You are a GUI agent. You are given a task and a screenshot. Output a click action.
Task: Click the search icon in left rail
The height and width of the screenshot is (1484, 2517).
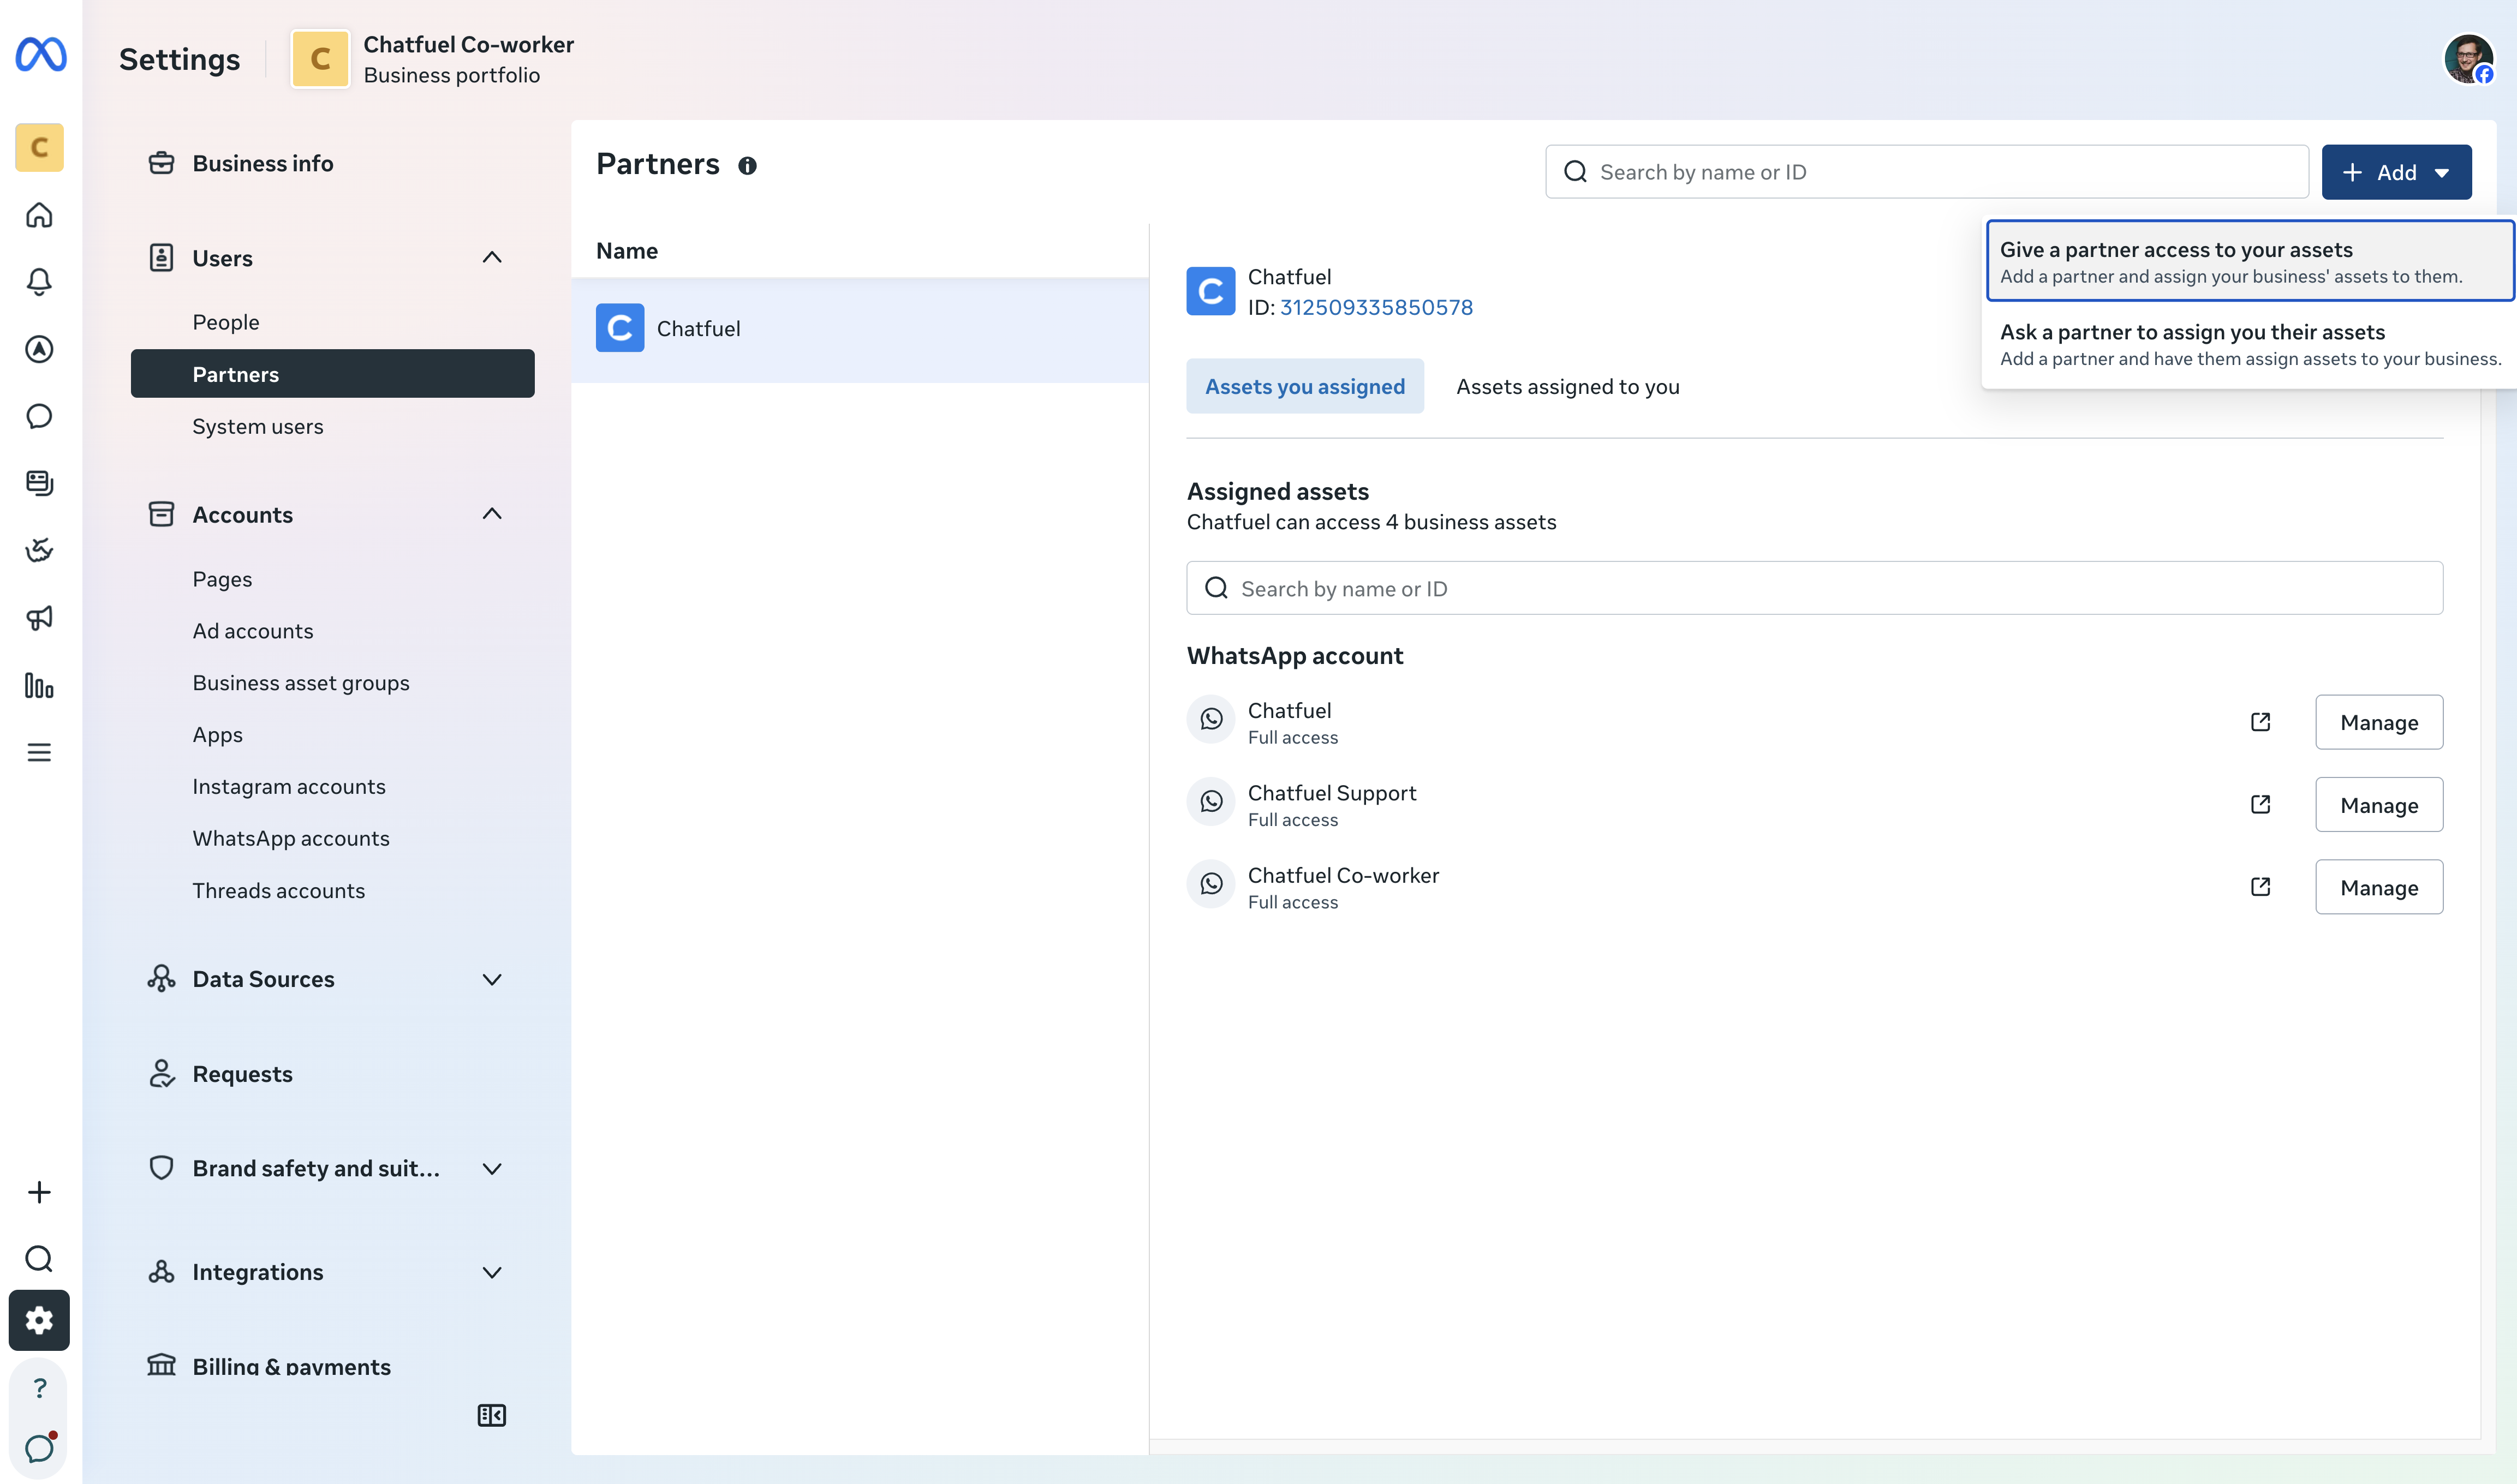[x=39, y=1258]
